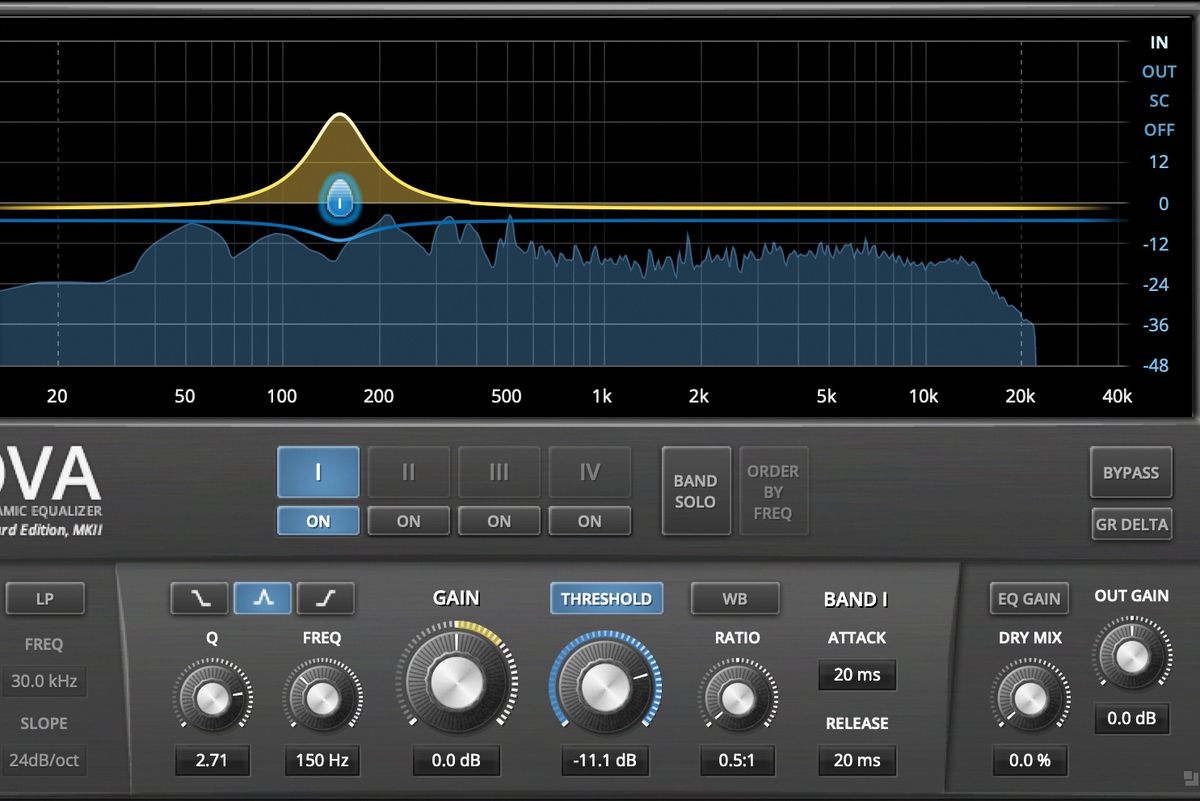
Task: Open the LP FREQ selector showing 30.0 kHz
Action: pyautogui.click(x=44, y=681)
